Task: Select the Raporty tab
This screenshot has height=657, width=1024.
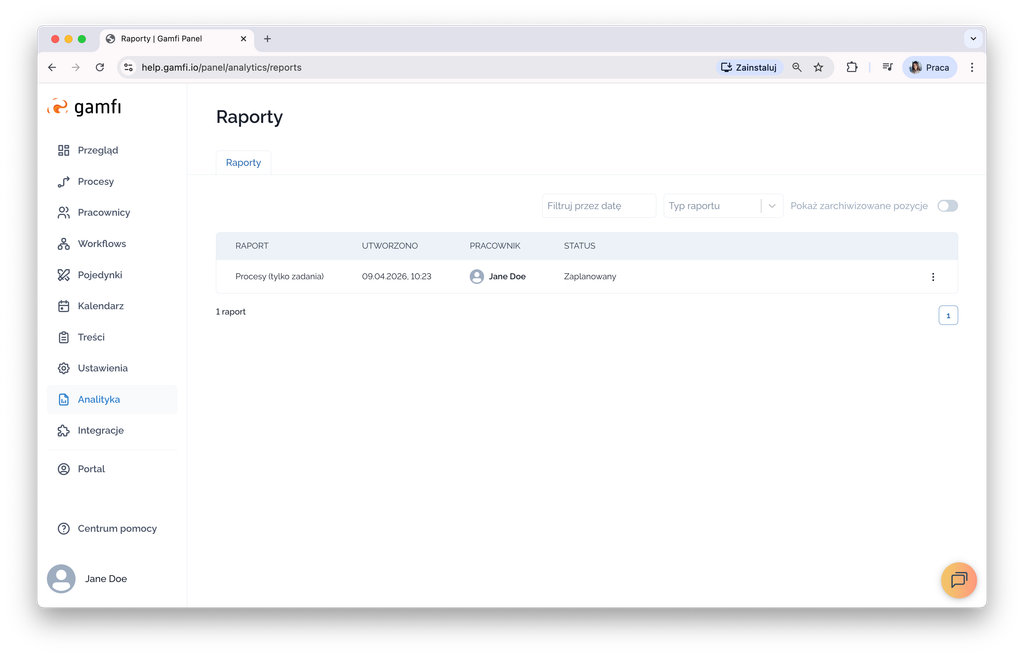Action: click(x=243, y=163)
